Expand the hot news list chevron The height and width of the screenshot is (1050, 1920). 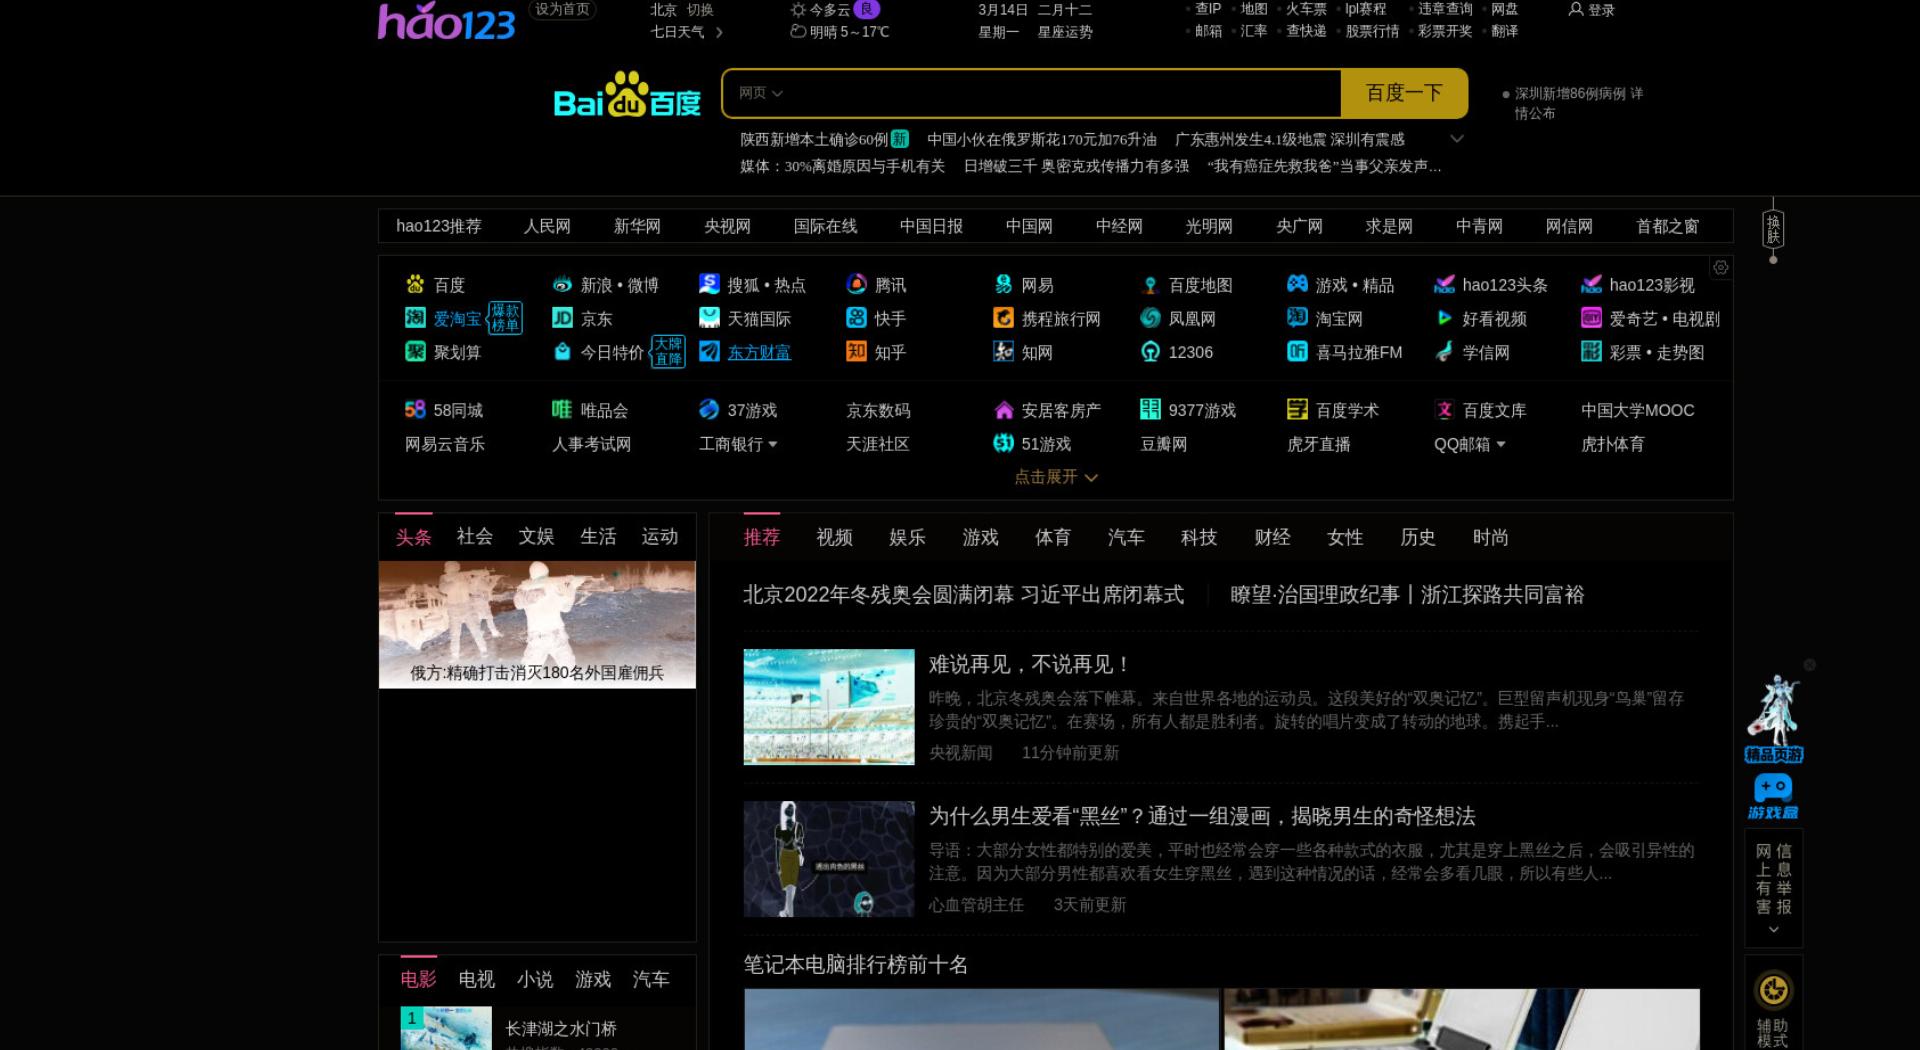tap(1457, 139)
